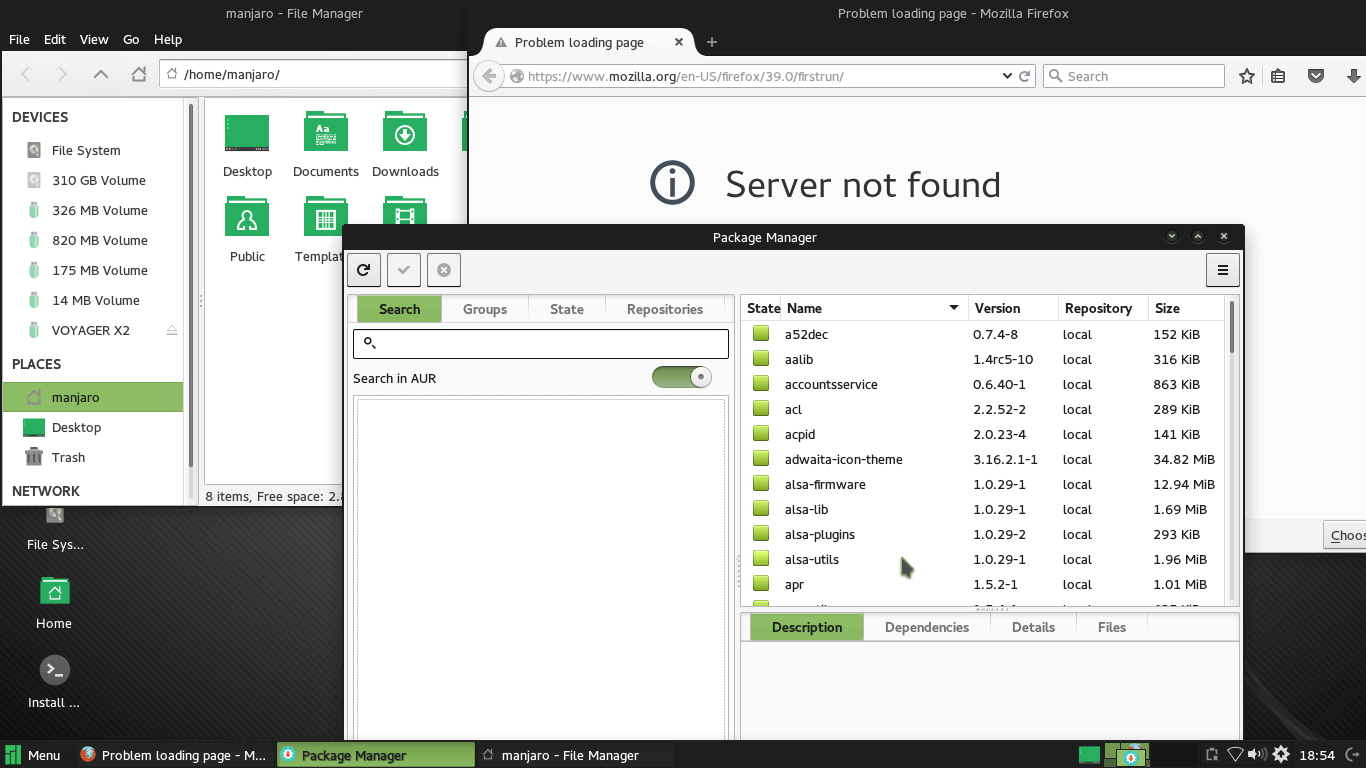Toggle the state checkbox for acpid package

pyautogui.click(x=760, y=434)
